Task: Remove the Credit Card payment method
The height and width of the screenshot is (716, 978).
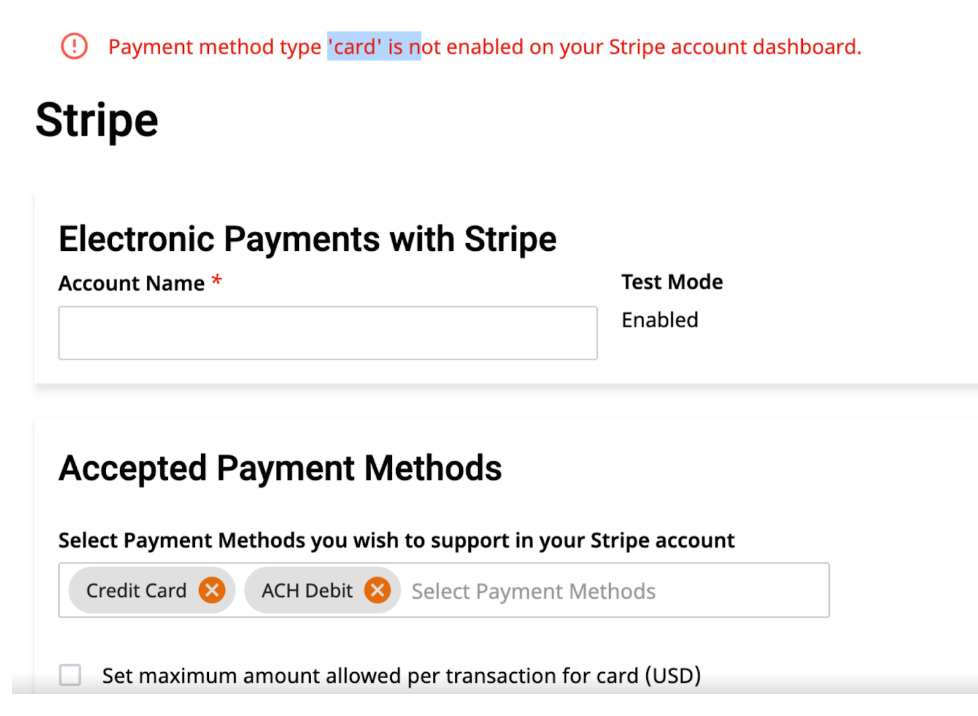Action: coord(211,591)
